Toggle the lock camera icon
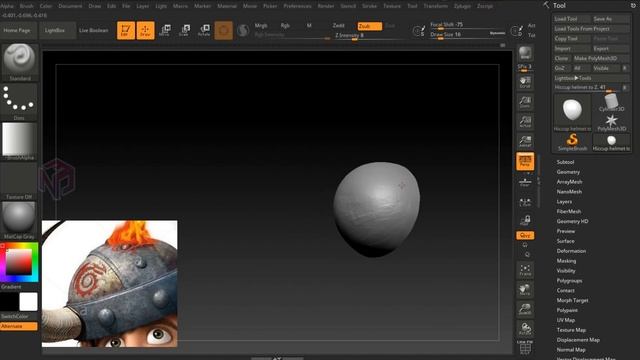 (x=525, y=220)
